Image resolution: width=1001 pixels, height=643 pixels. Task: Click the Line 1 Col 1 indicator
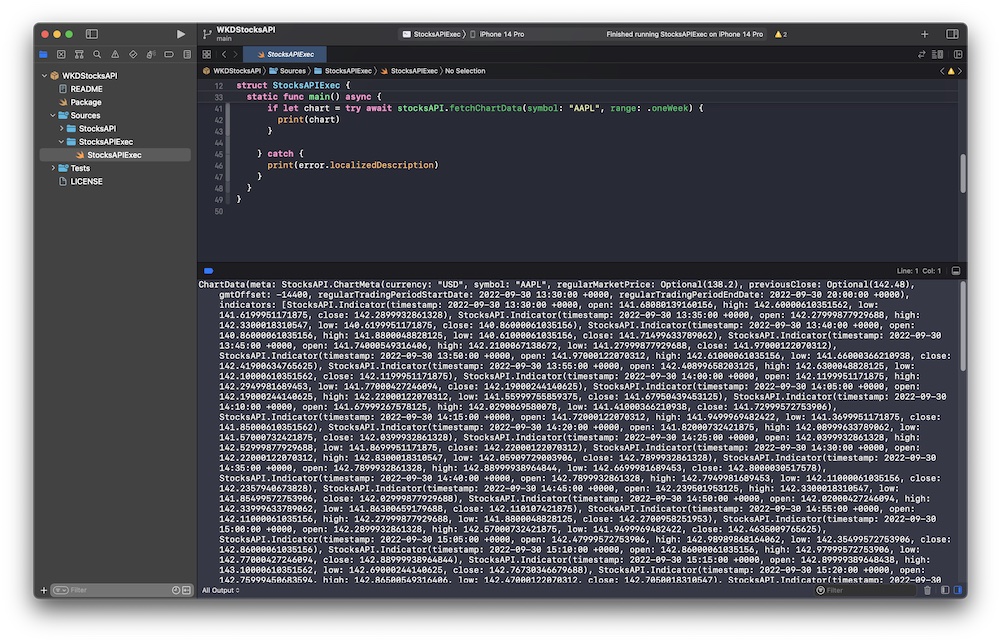point(919,271)
